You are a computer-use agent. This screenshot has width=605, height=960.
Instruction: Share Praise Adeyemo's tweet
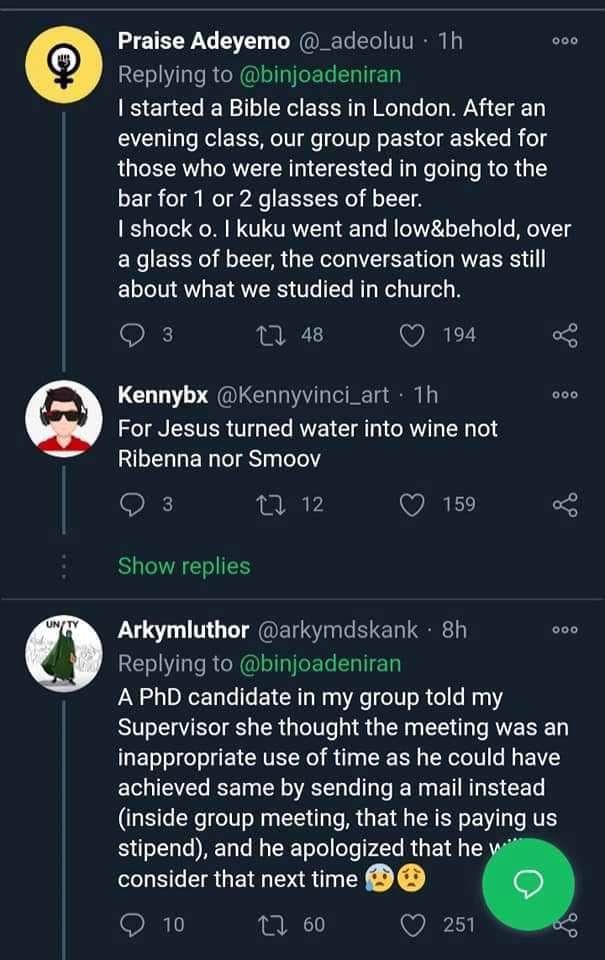[565, 335]
